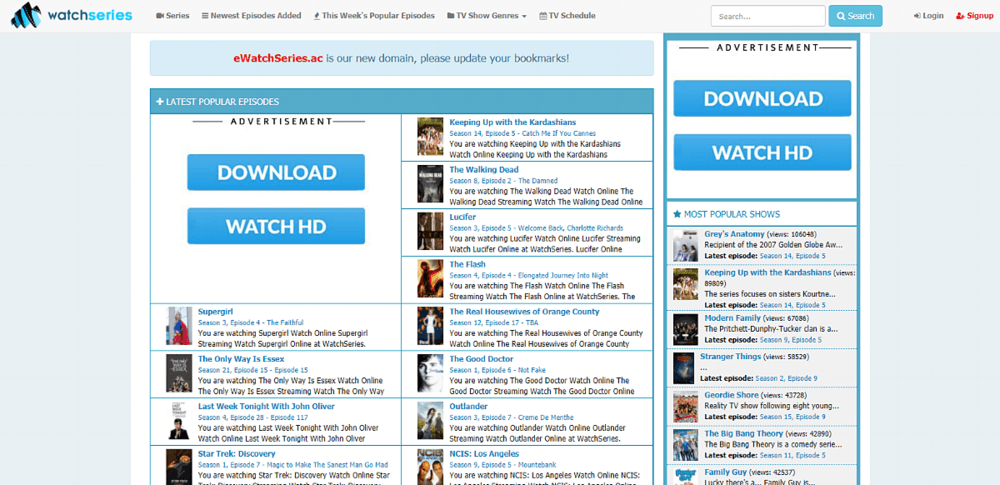Open Star Trek: Discovery title link
The width and height of the screenshot is (1000, 485).
coord(237,454)
